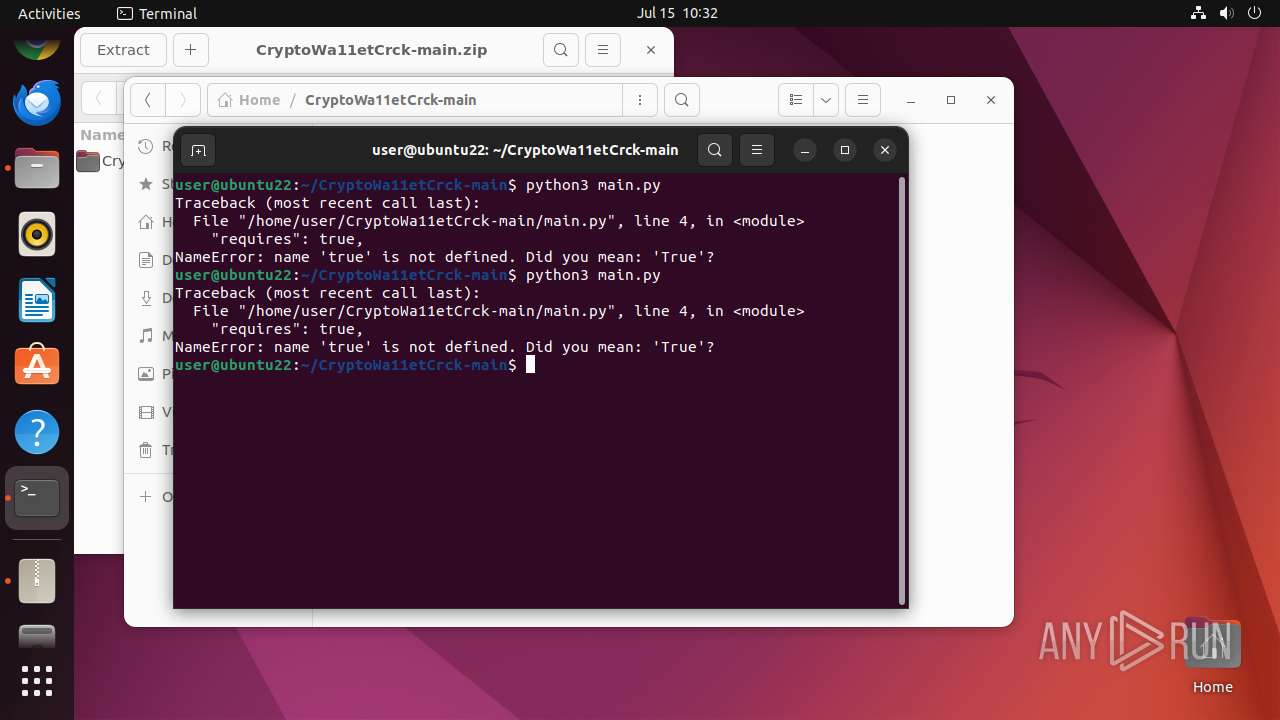
Task: Maximize the Files window
Action: point(951,100)
